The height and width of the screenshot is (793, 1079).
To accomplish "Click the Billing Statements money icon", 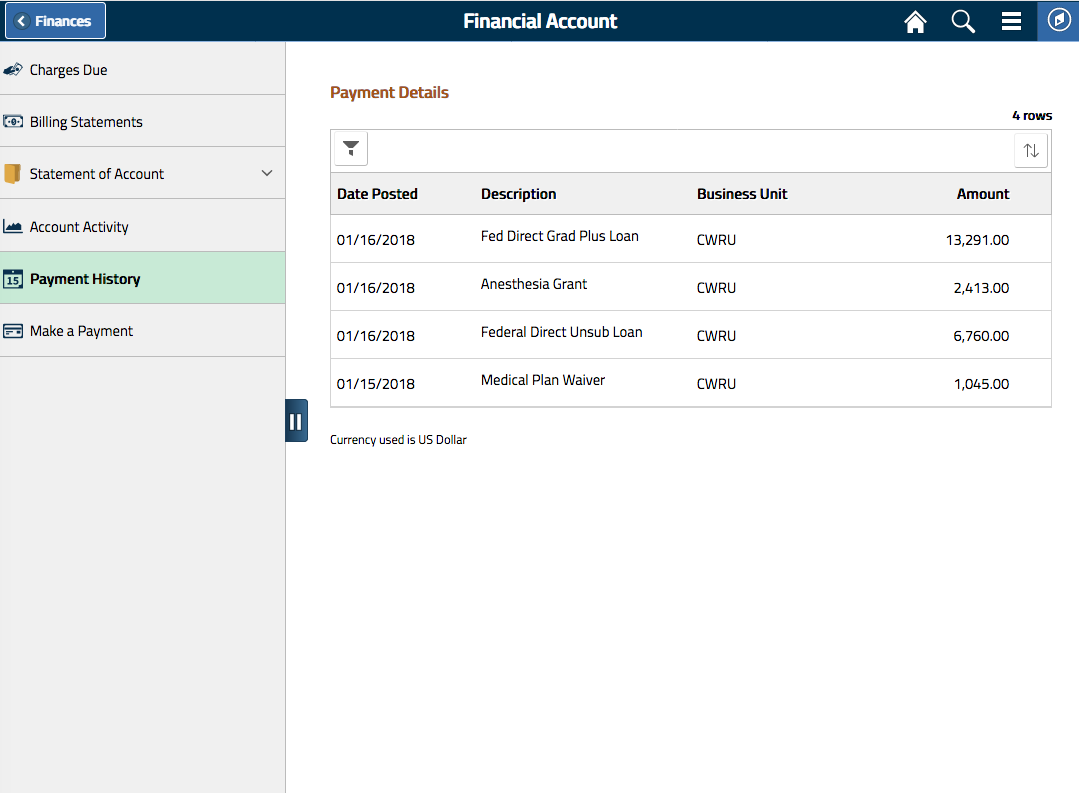I will [13, 122].
